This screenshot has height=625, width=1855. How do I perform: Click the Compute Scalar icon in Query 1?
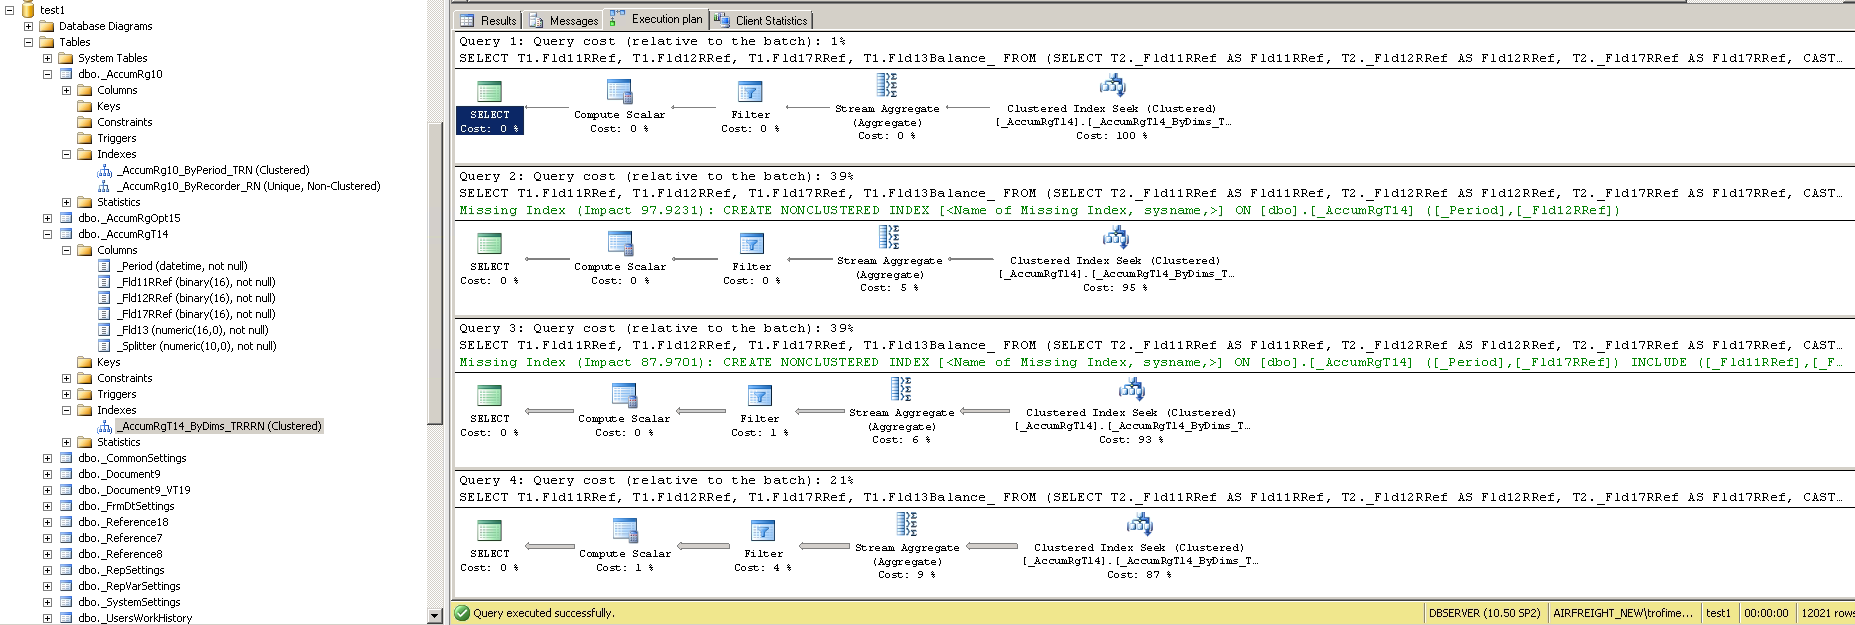tap(620, 92)
